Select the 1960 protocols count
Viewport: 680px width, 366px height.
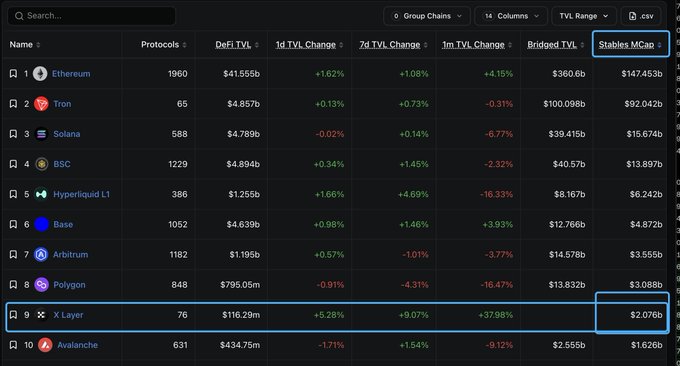pyautogui.click(x=178, y=74)
